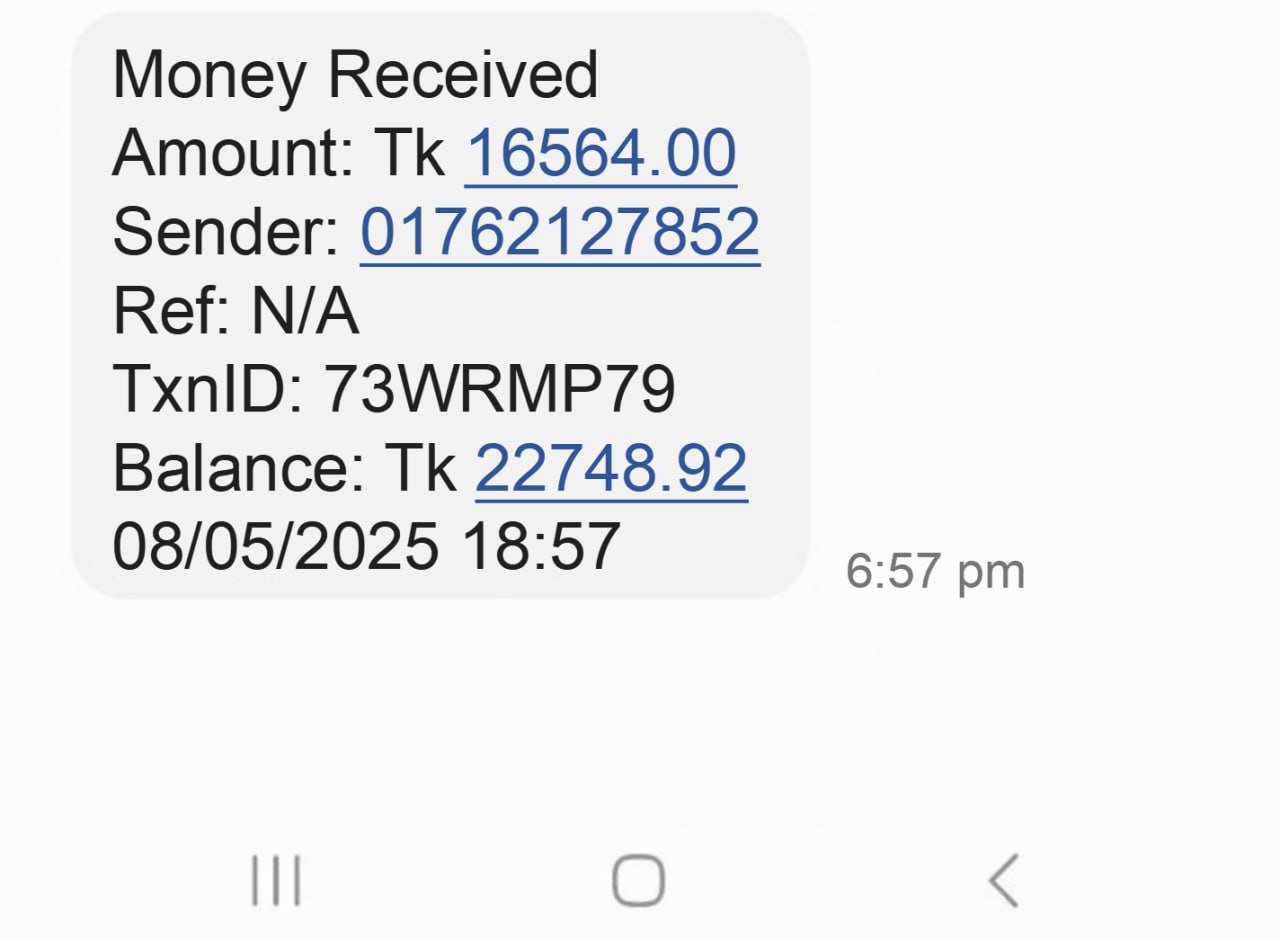Click the 18:57 time inside the message
Viewport: 1280px width, 941px height.
[541, 546]
